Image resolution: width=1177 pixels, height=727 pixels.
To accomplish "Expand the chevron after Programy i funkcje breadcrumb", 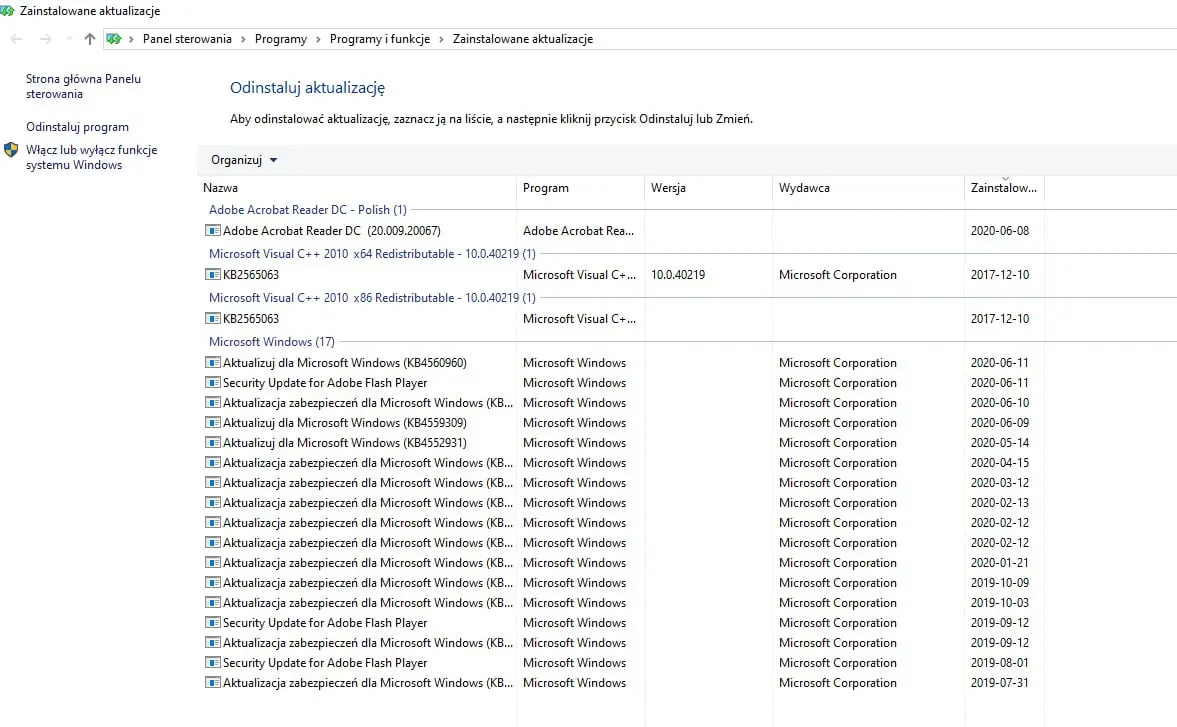I will point(441,39).
